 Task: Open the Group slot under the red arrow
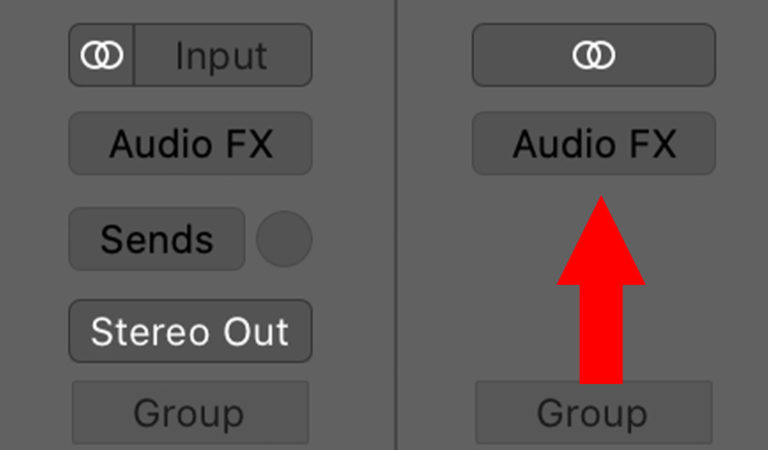pyautogui.click(x=594, y=412)
